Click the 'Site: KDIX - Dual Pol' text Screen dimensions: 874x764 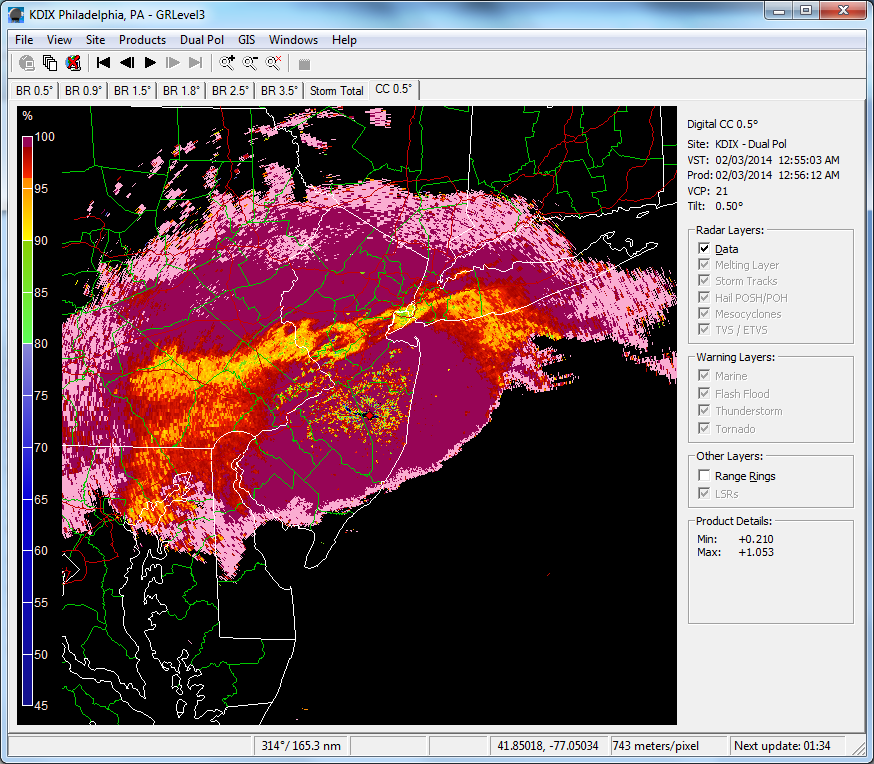736,144
